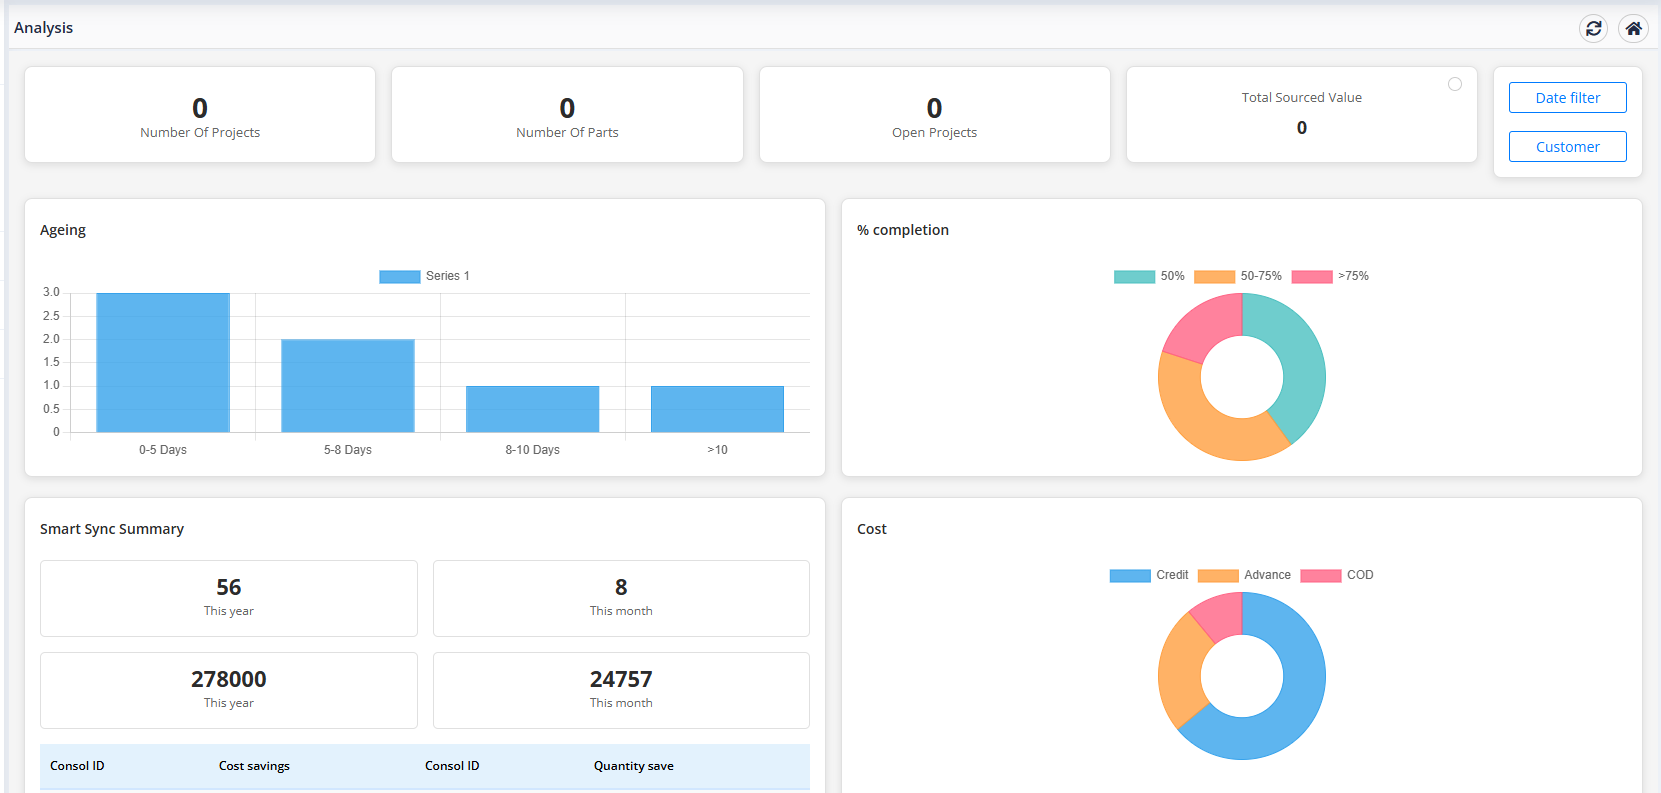Click the >10 days bar
This screenshot has height=793, width=1661.
[717, 409]
